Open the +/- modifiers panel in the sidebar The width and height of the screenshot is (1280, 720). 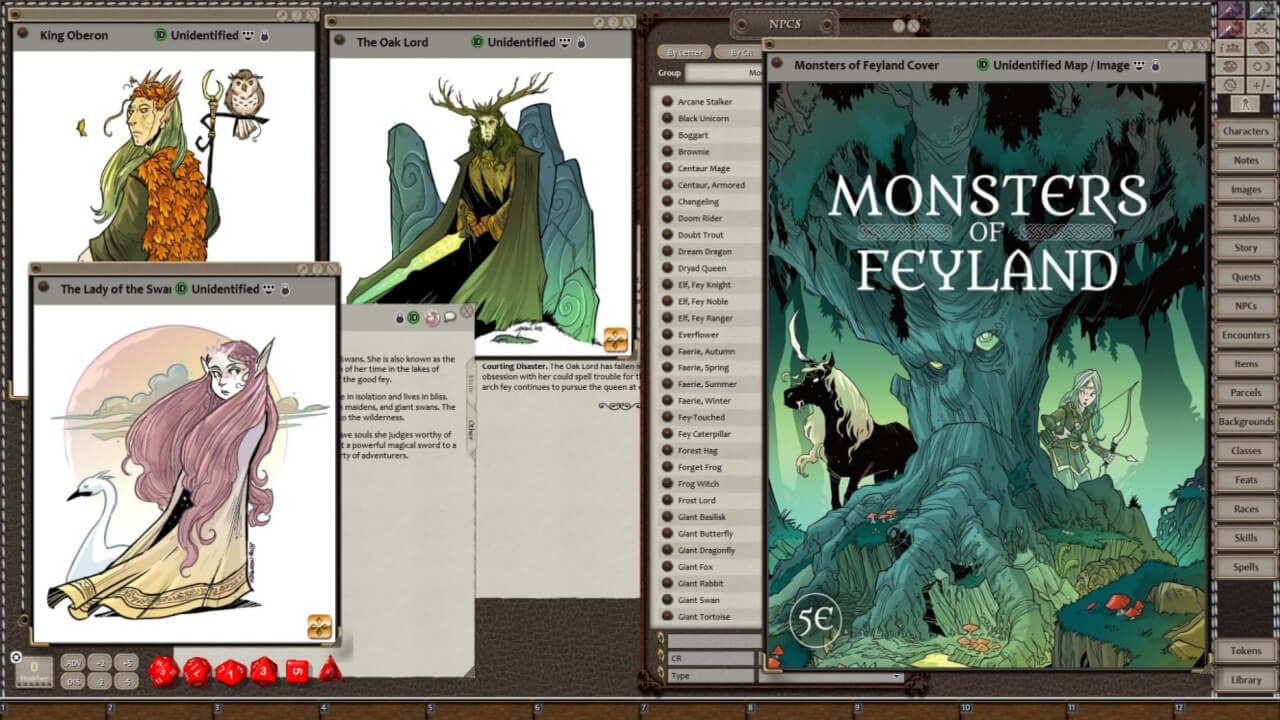point(1262,83)
